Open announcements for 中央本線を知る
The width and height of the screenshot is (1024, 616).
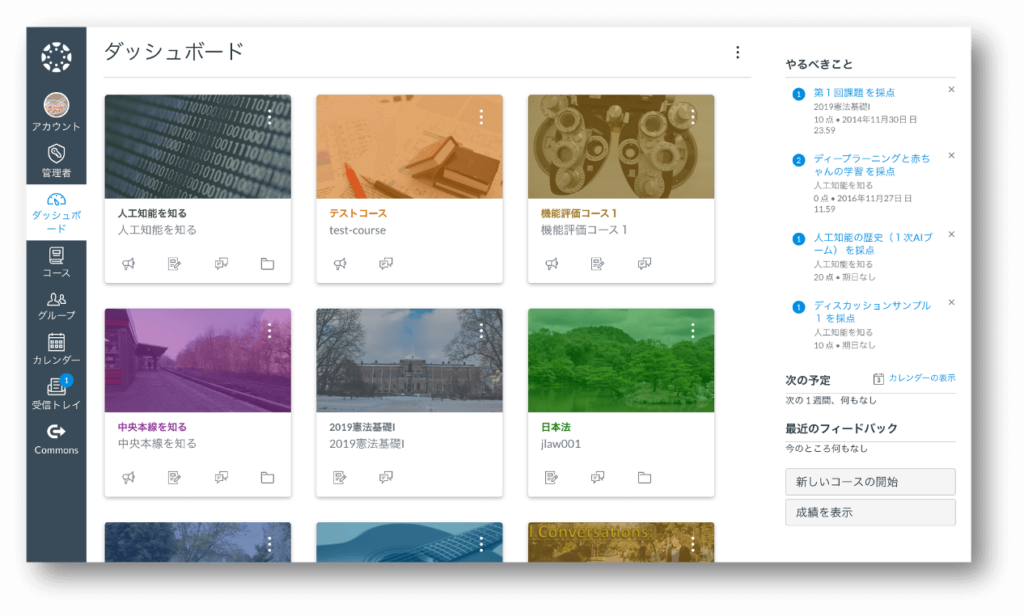tap(129, 478)
